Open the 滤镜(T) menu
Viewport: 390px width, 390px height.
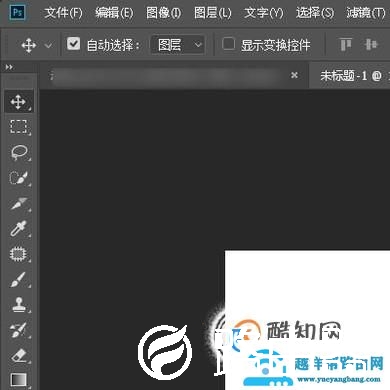(x=366, y=13)
